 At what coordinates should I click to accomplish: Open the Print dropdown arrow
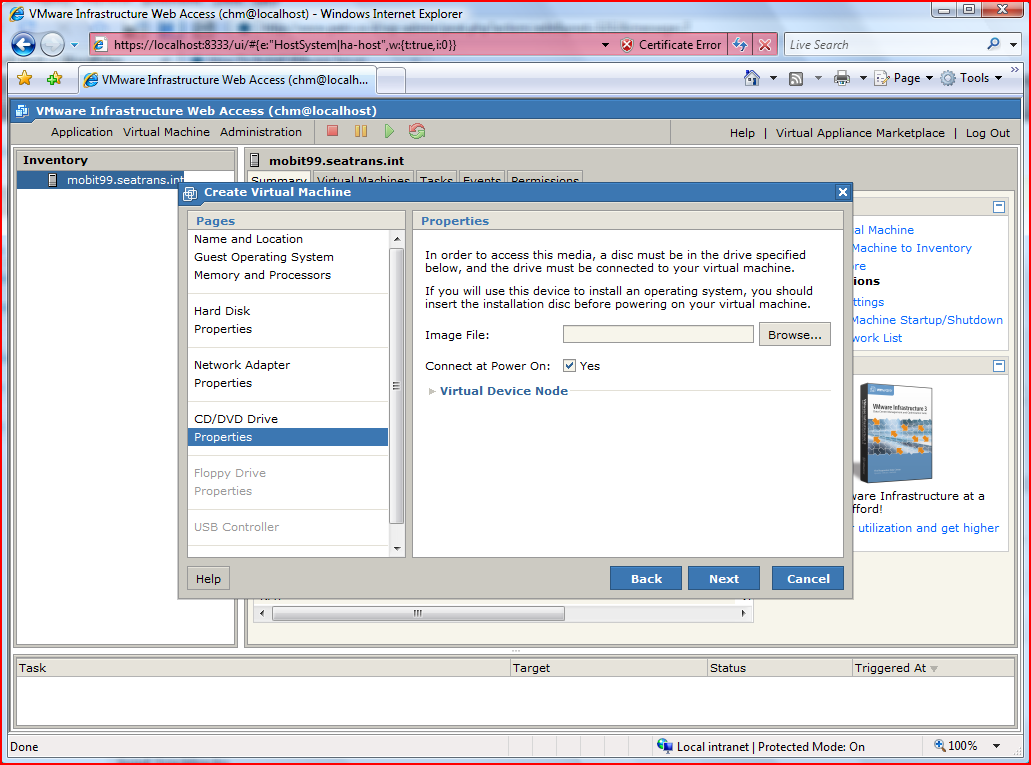(863, 78)
